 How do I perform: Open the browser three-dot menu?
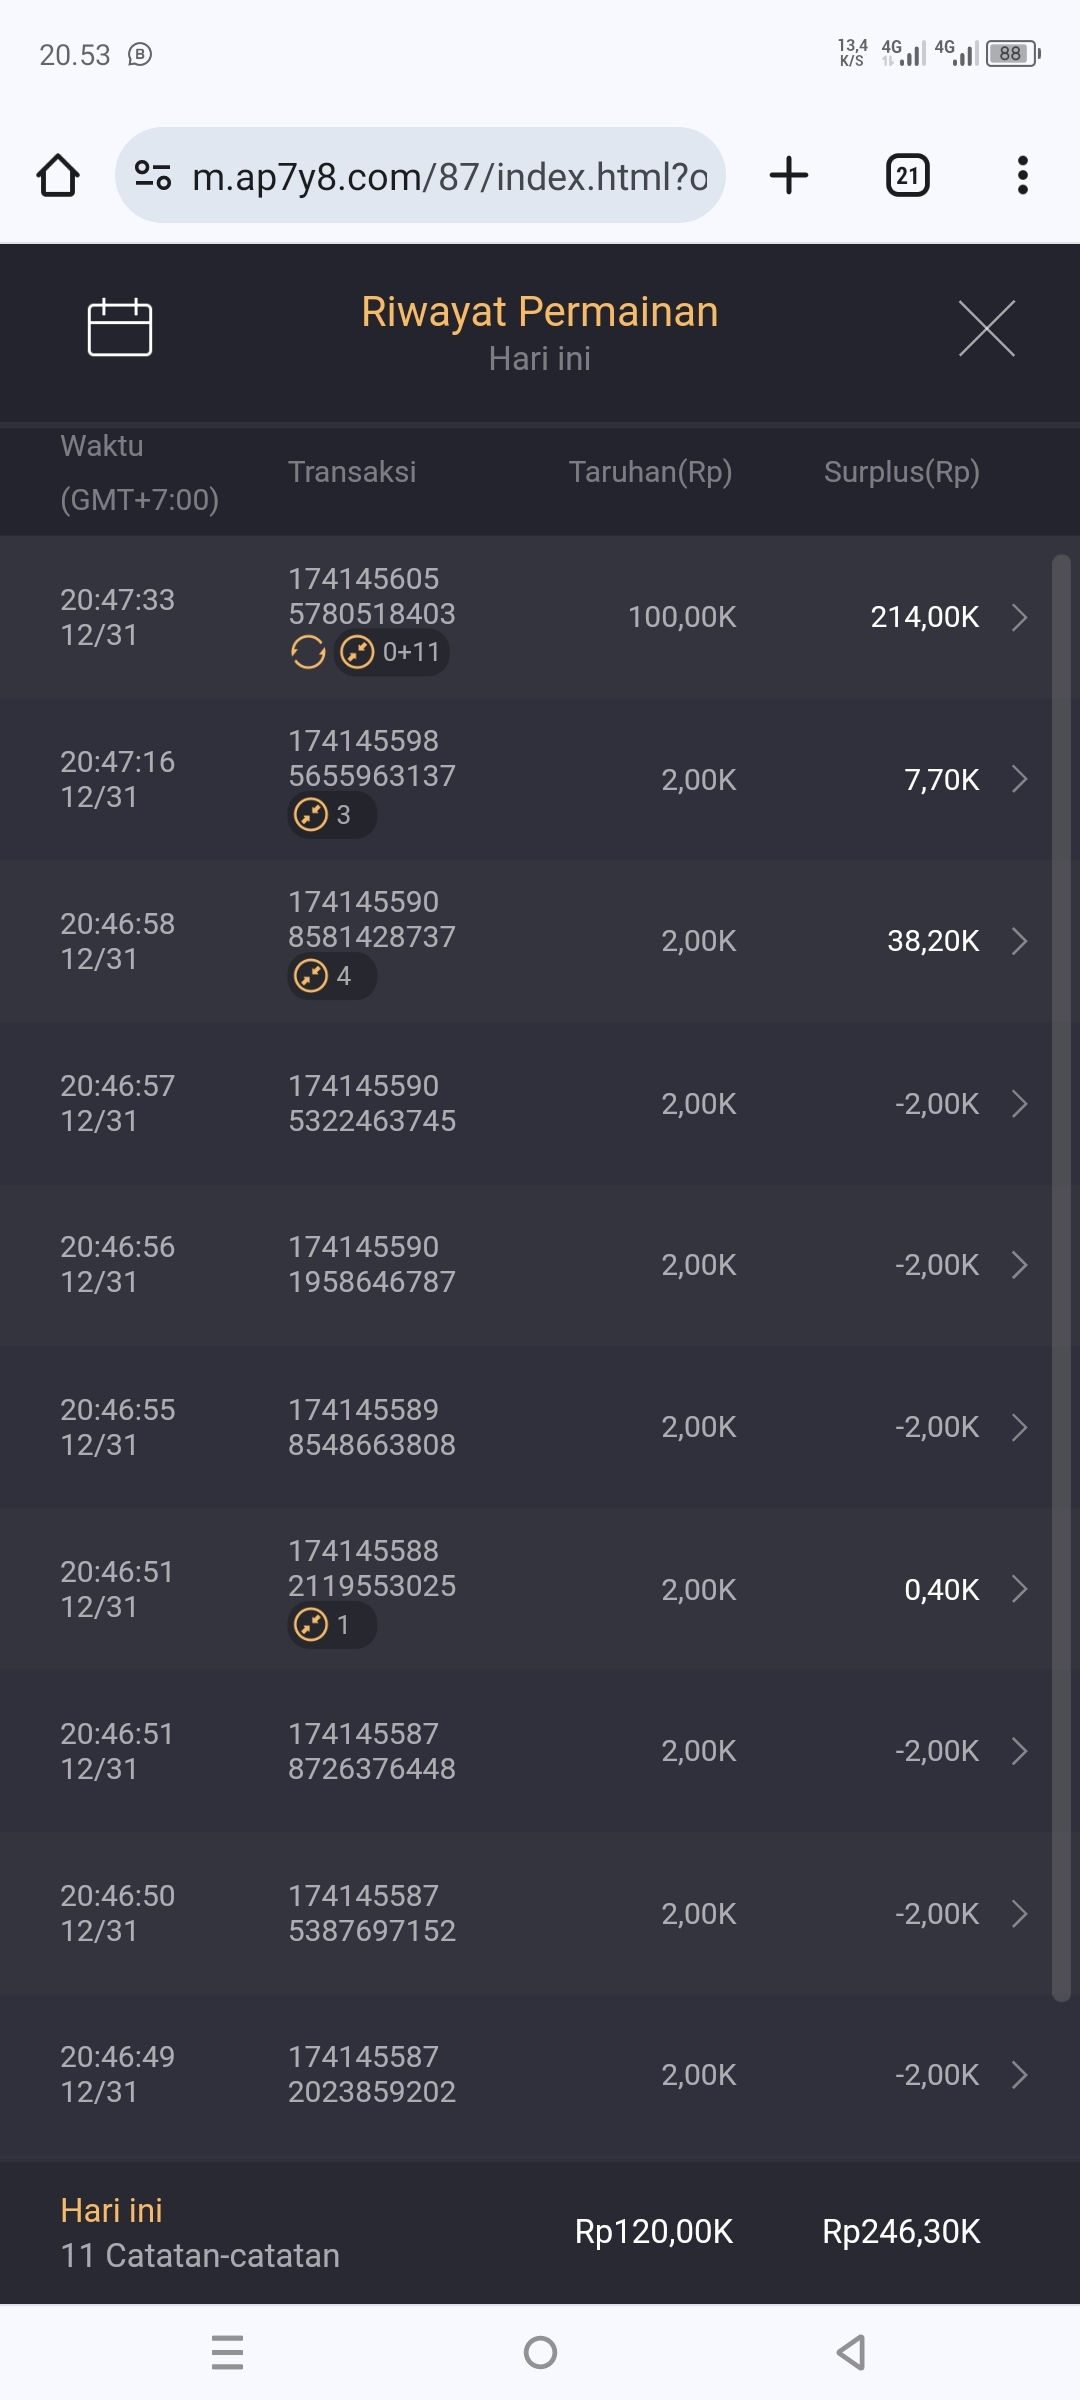click(1022, 176)
